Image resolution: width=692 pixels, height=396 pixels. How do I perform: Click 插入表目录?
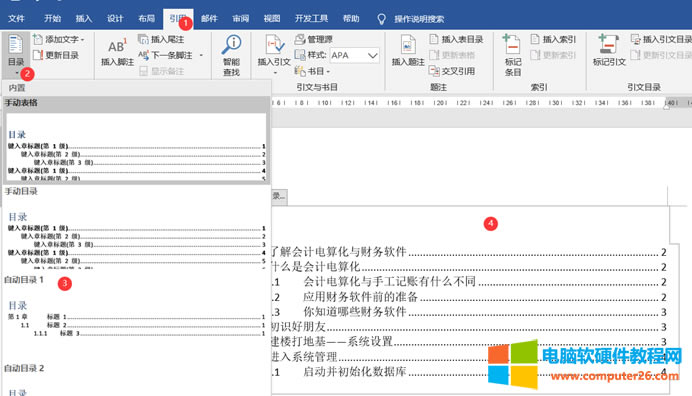[x=456, y=39]
